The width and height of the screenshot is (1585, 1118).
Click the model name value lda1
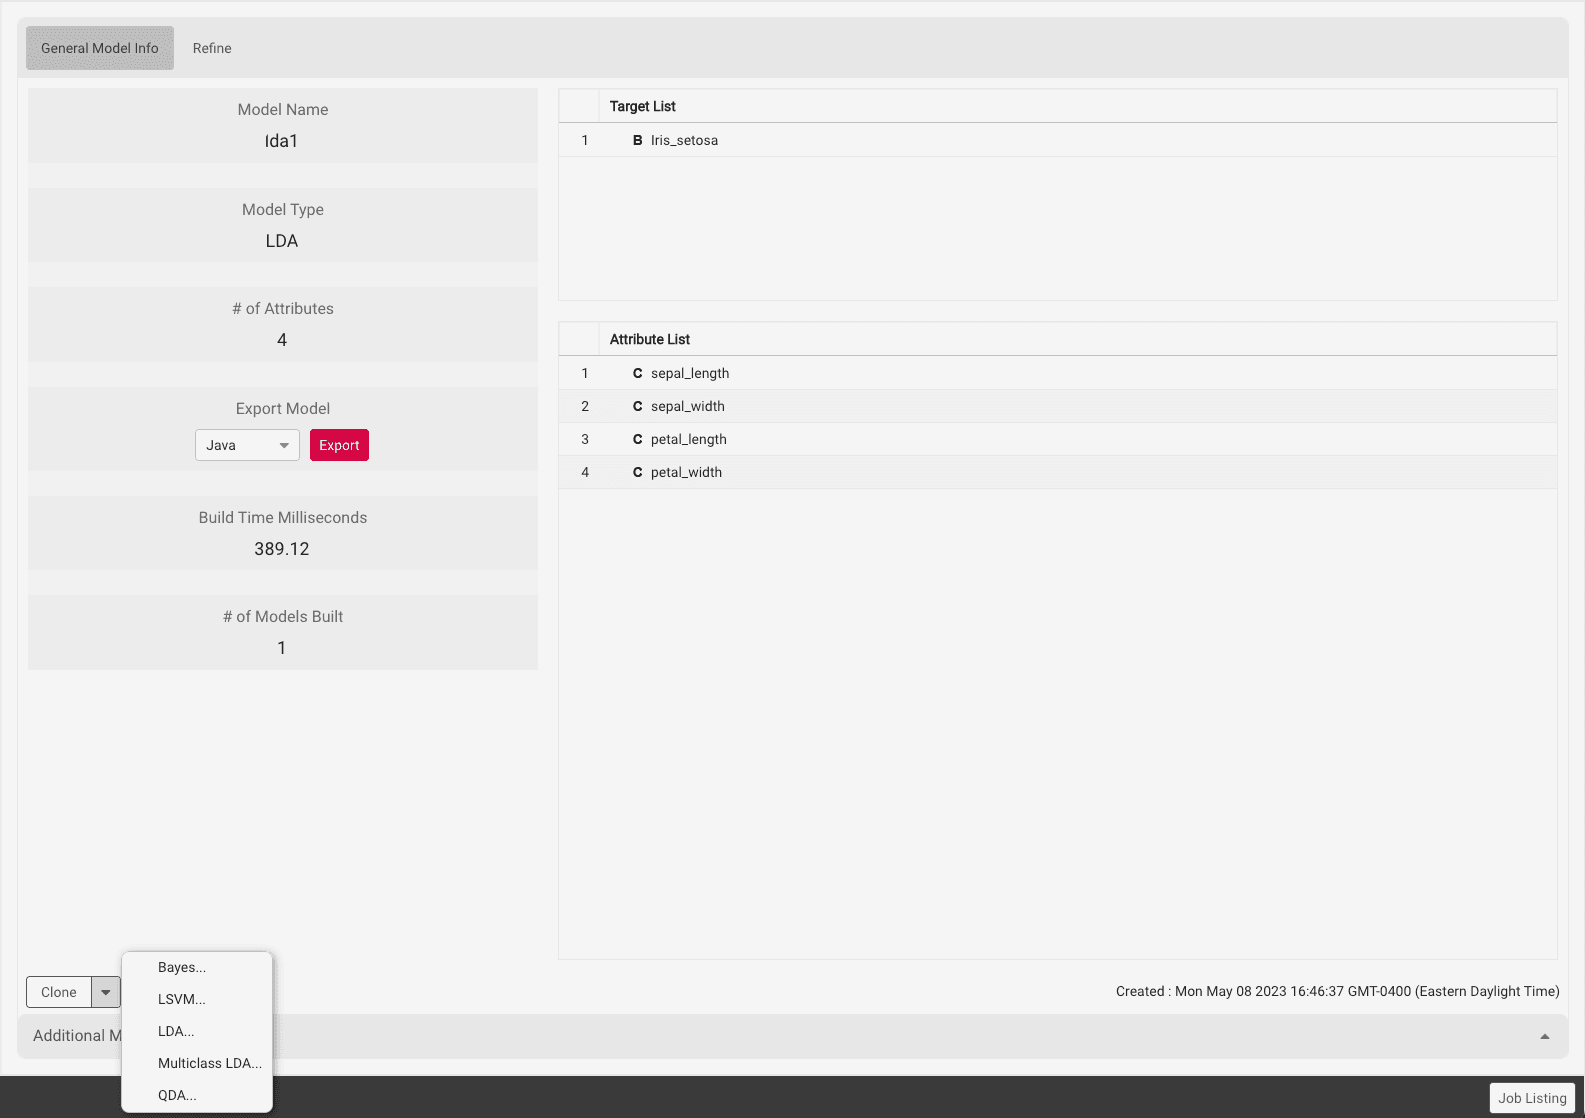[x=281, y=141]
